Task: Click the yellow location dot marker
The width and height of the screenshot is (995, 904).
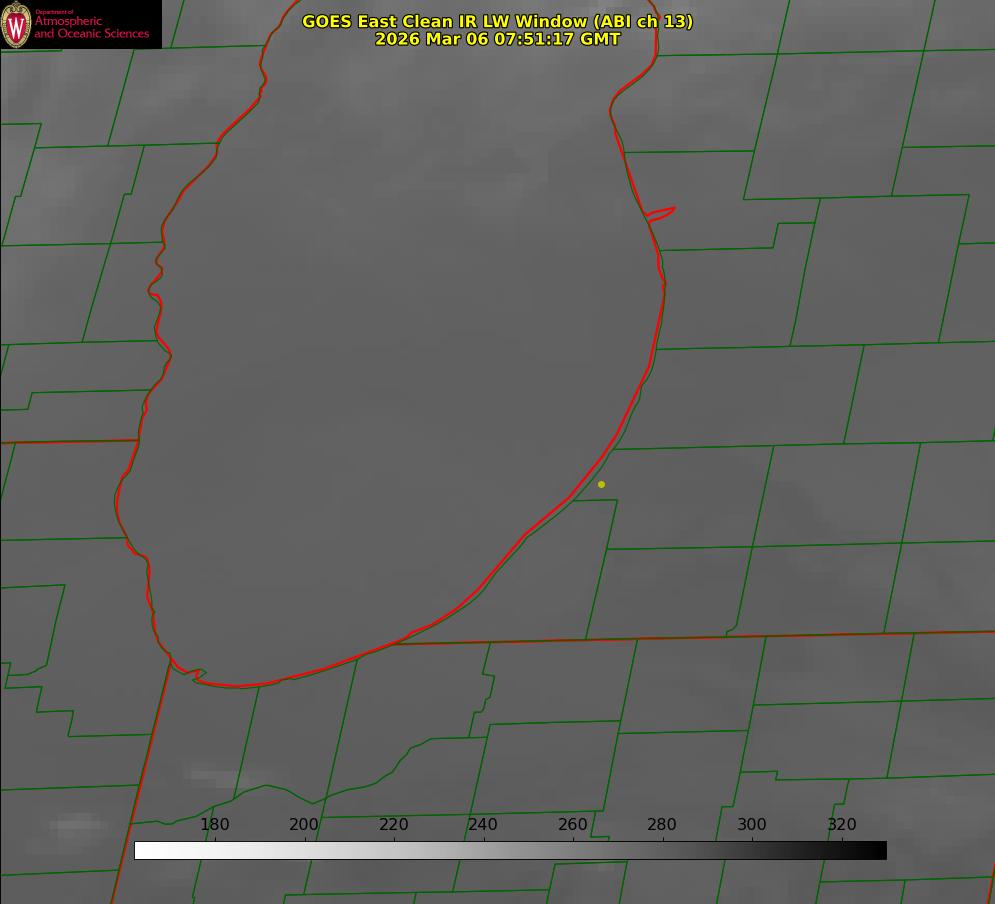Action: (x=602, y=484)
